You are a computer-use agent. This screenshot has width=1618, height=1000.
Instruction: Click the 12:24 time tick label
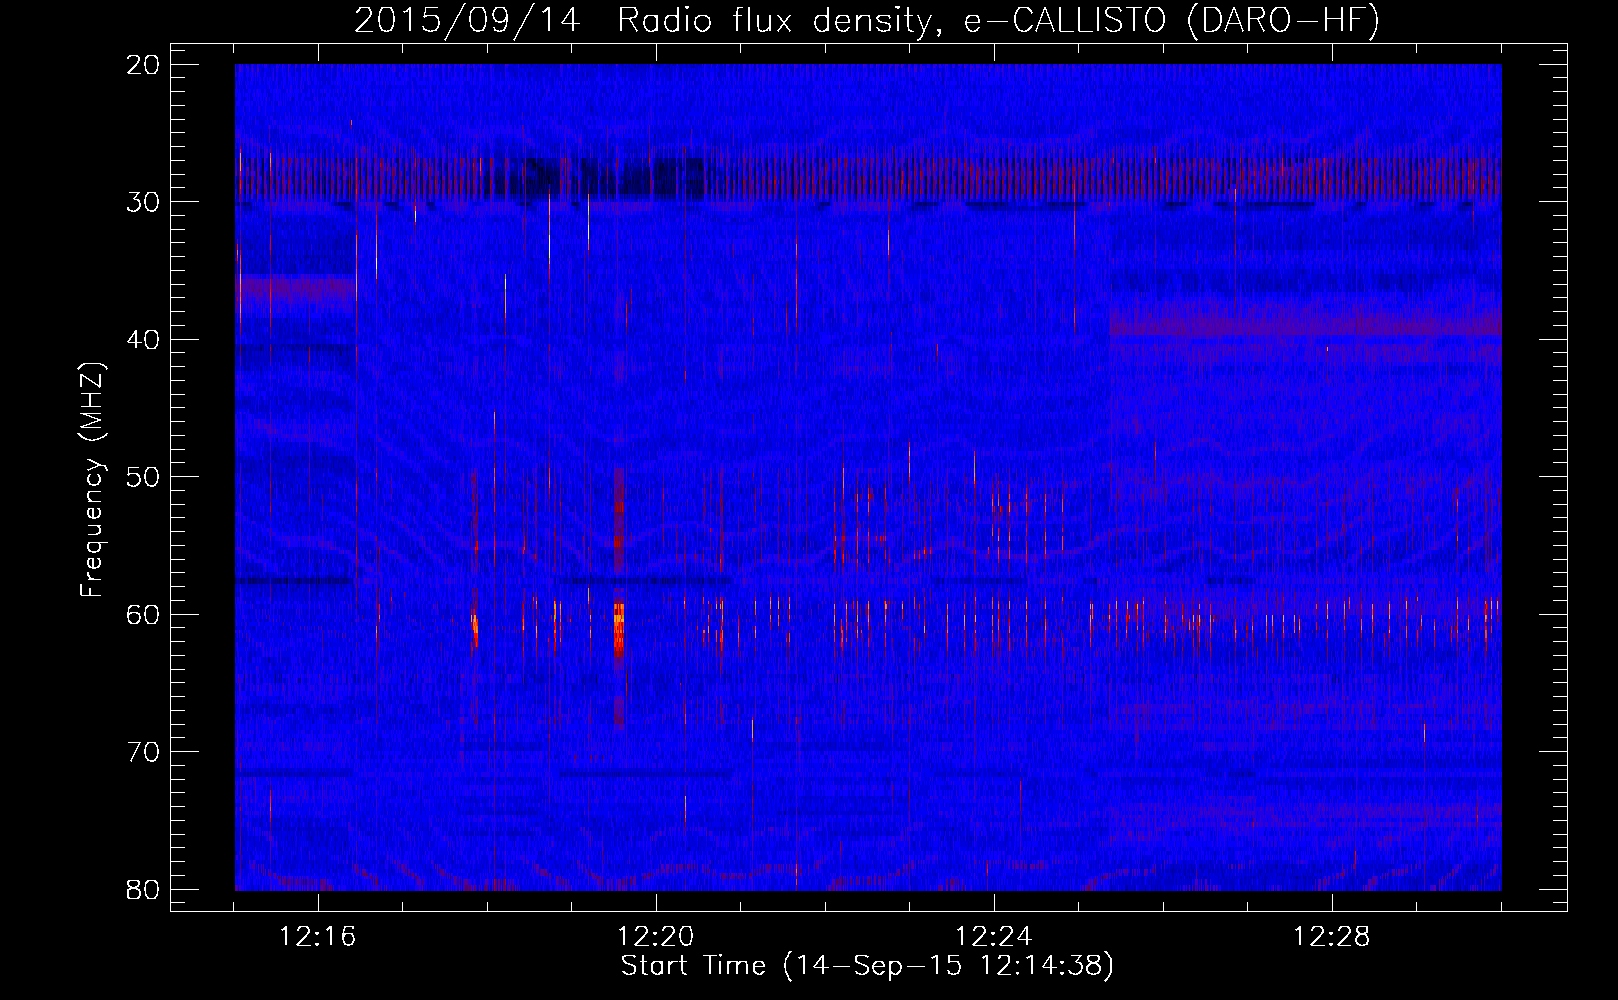(x=994, y=937)
